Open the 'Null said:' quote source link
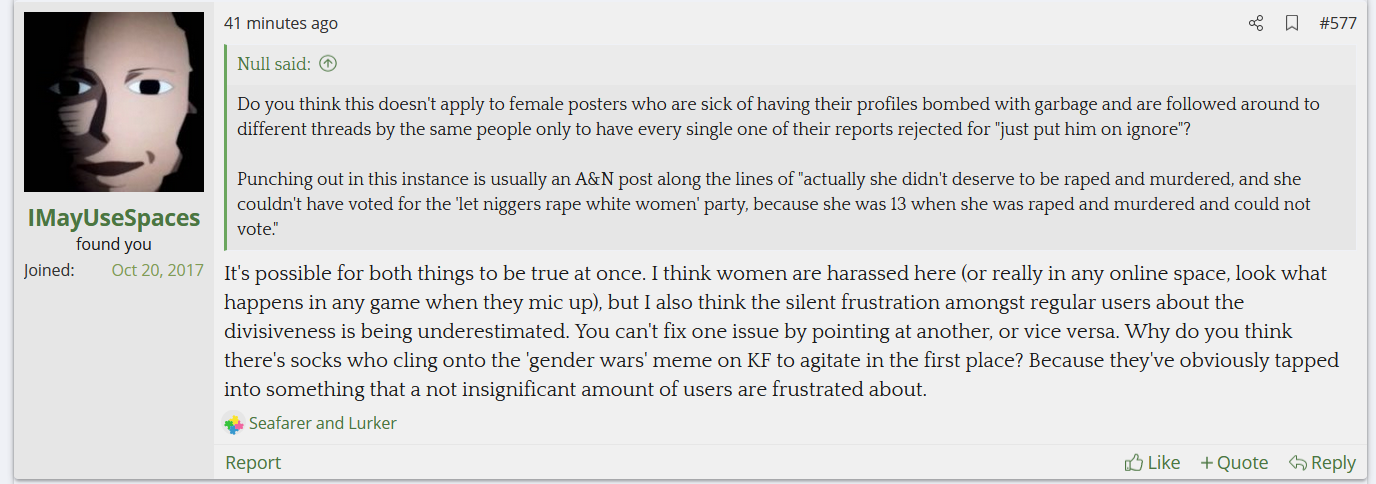The height and width of the screenshot is (484, 1376). 274,64
